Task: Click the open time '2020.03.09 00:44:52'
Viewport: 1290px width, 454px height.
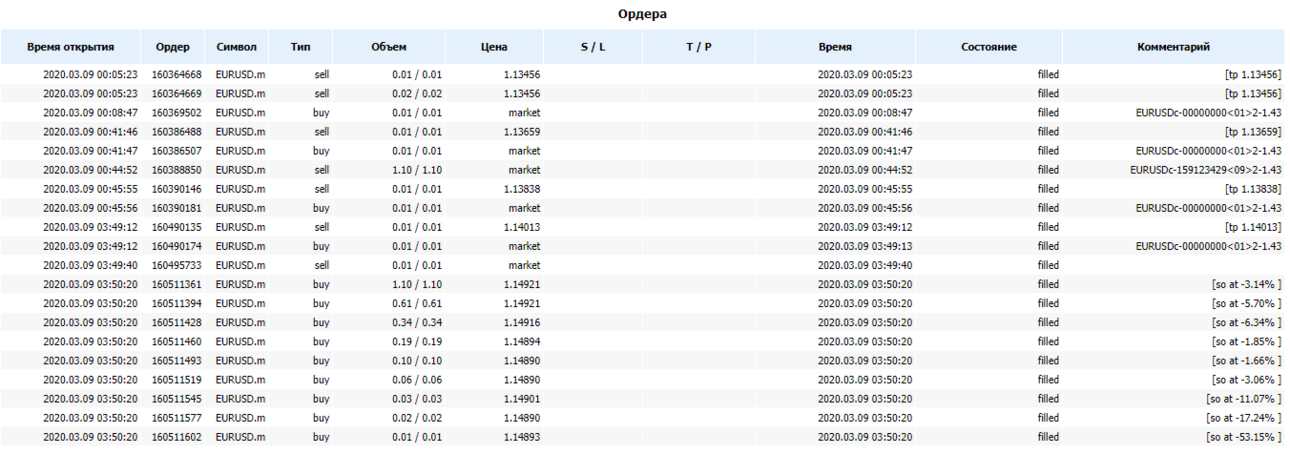Action: click(x=91, y=170)
